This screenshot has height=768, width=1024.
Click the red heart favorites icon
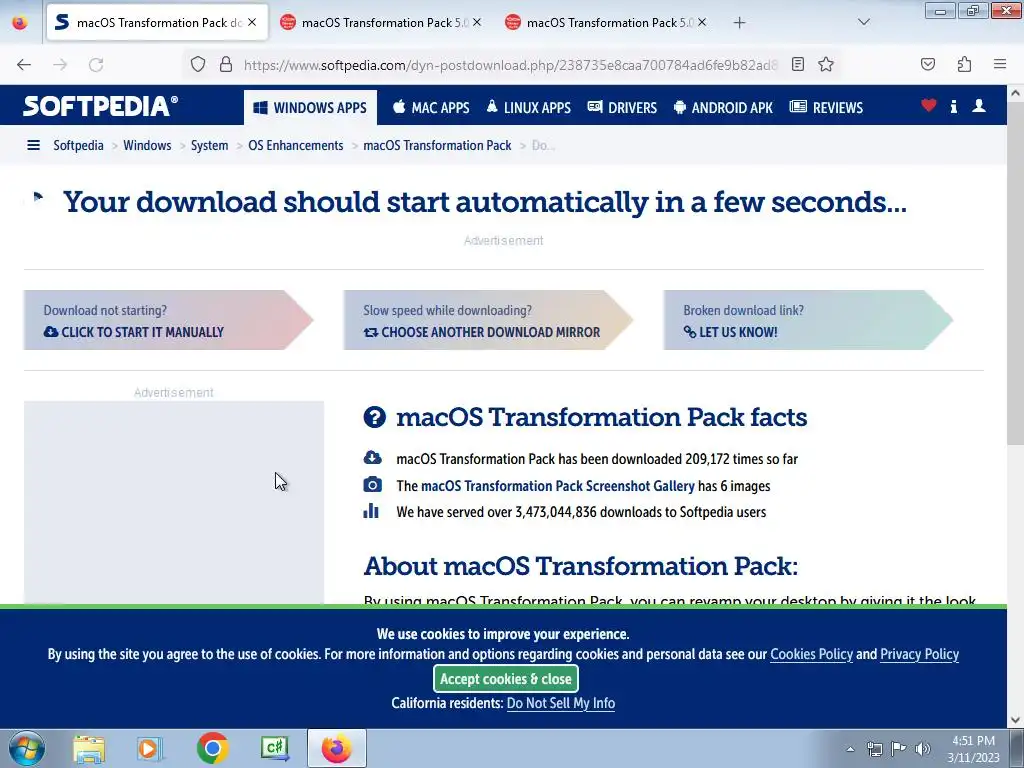pyautogui.click(x=929, y=105)
